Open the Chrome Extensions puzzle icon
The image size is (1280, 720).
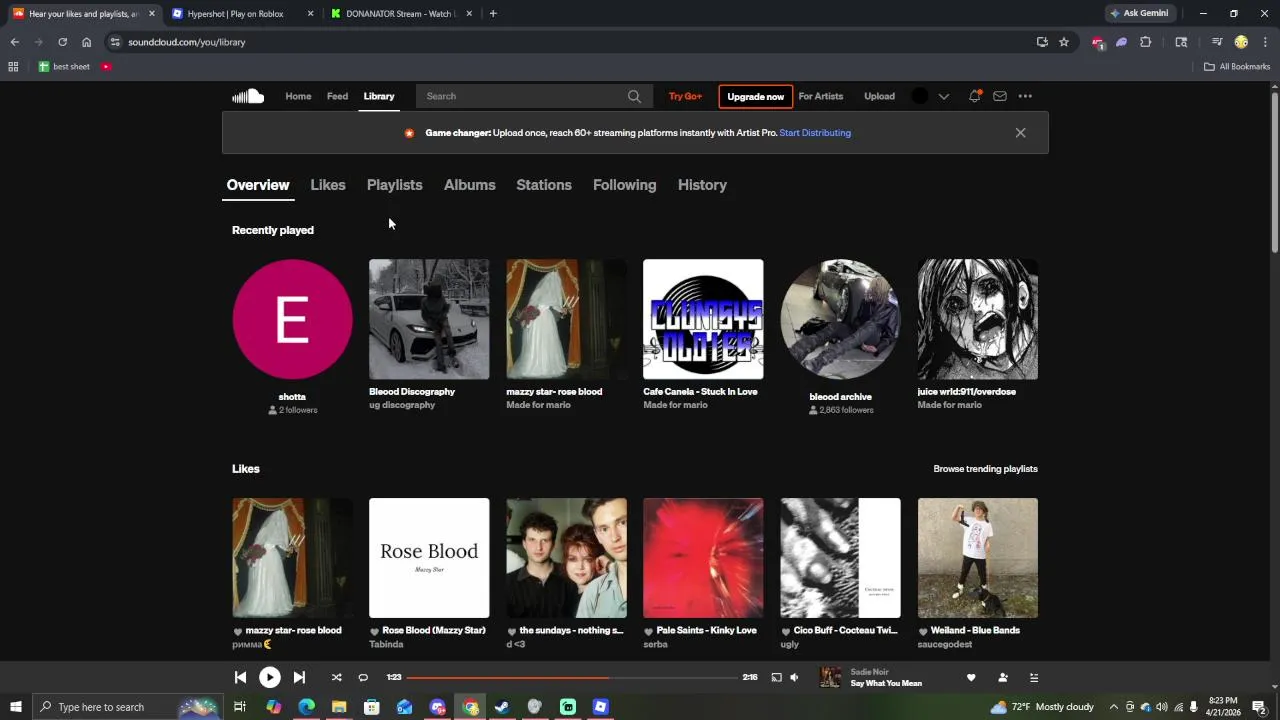tap(1146, 42)
